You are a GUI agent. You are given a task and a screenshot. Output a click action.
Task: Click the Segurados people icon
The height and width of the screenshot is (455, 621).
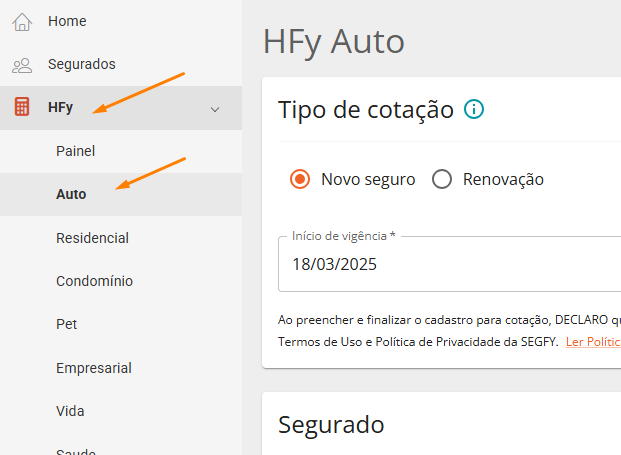click(22, 65)
